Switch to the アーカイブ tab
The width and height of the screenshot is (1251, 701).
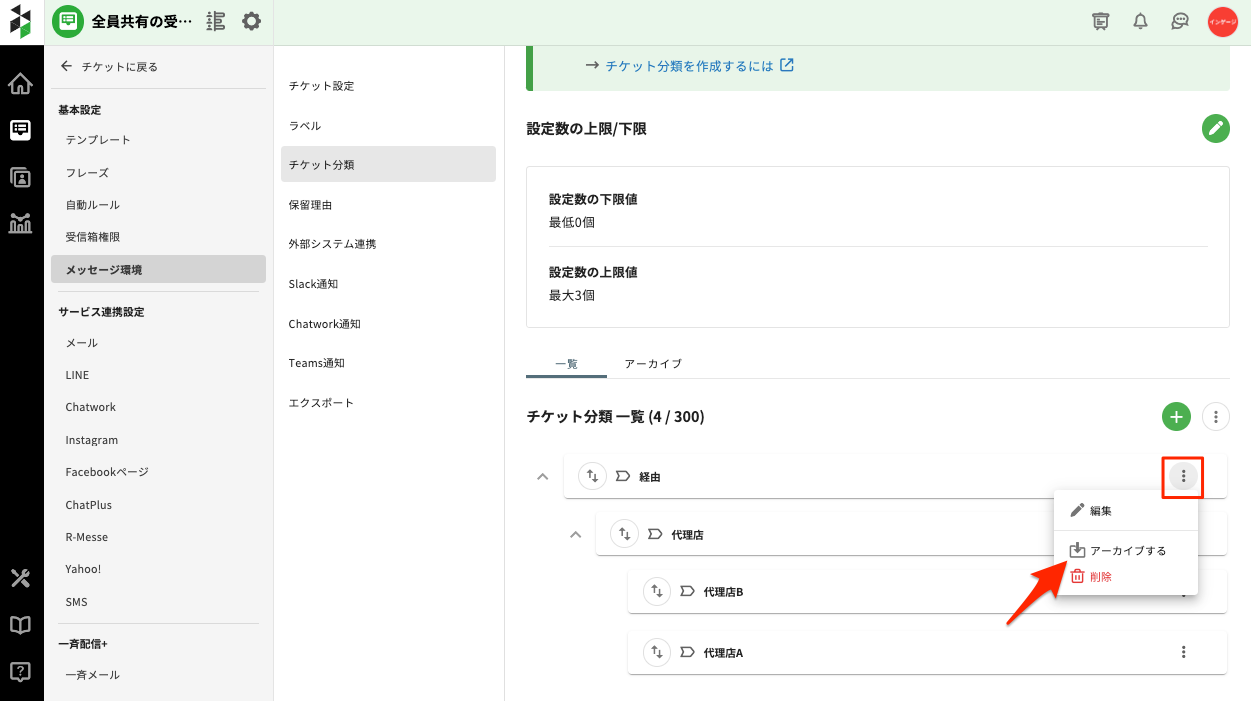coord(652,364)
